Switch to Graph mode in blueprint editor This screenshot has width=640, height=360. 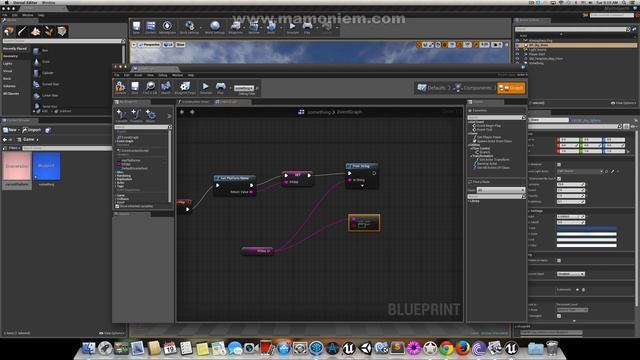(x=511, y=88)
